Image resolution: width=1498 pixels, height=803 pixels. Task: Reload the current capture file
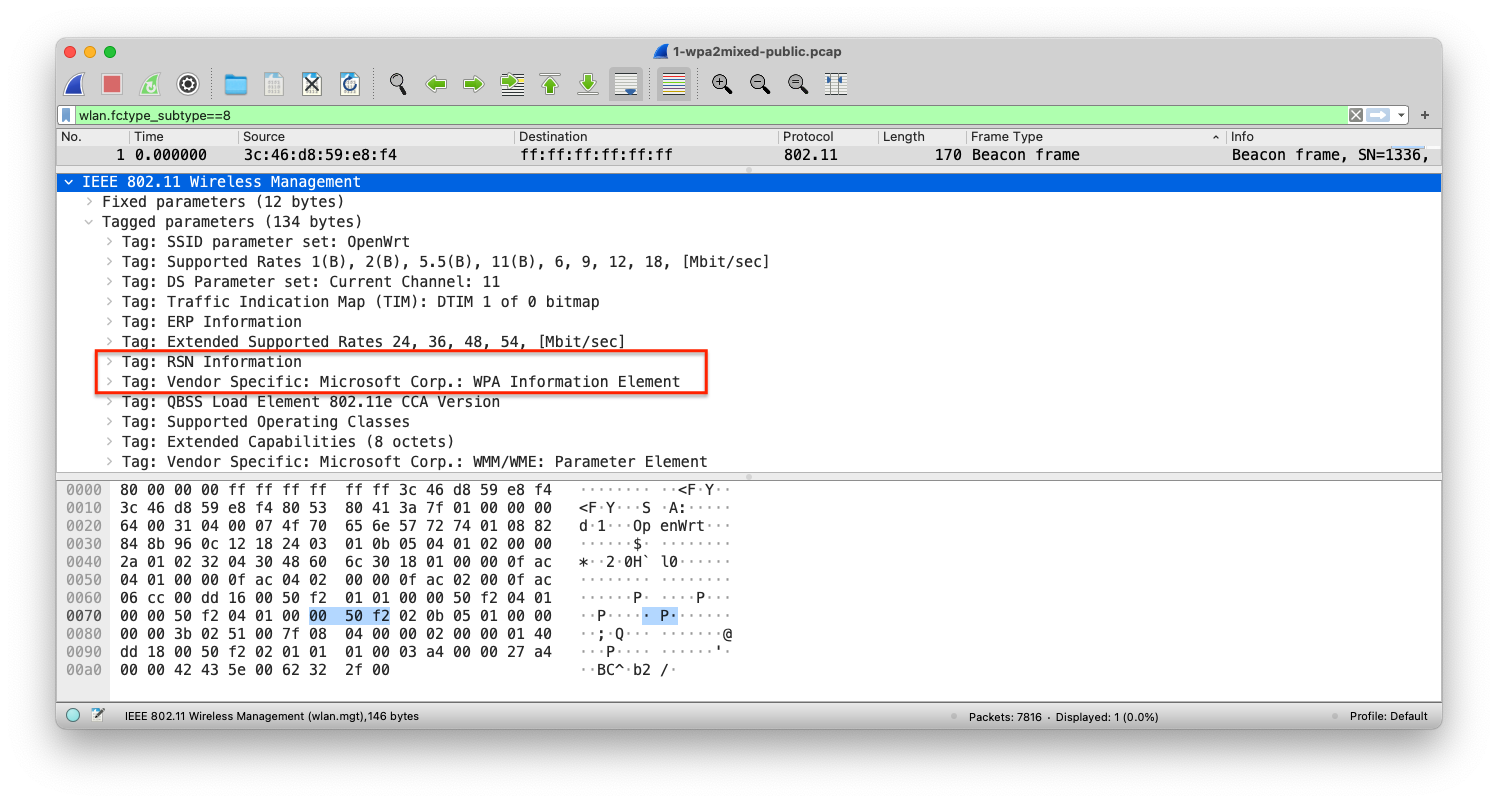coord(350,84)
